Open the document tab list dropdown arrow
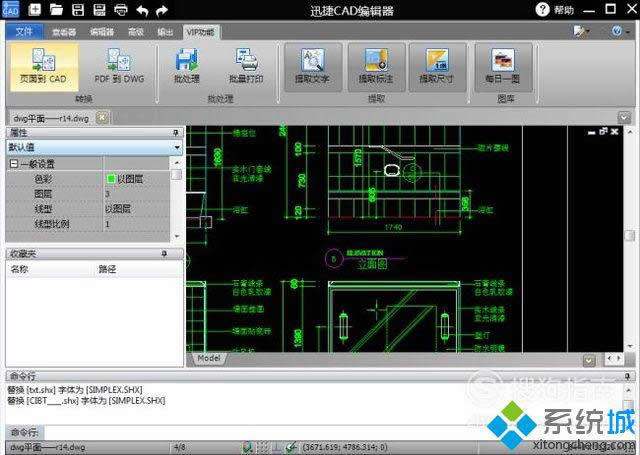The width and height of the screenshot is (640, 455). tap(624, 118)
